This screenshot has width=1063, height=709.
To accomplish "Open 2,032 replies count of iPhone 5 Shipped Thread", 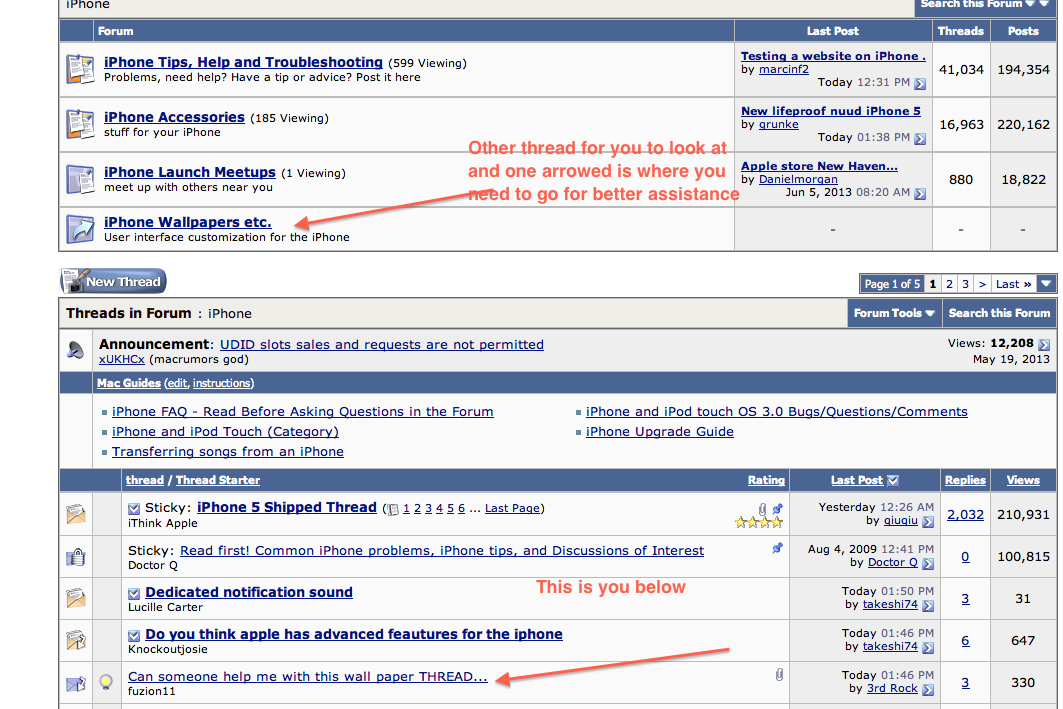I will click(x=965, y=514).
